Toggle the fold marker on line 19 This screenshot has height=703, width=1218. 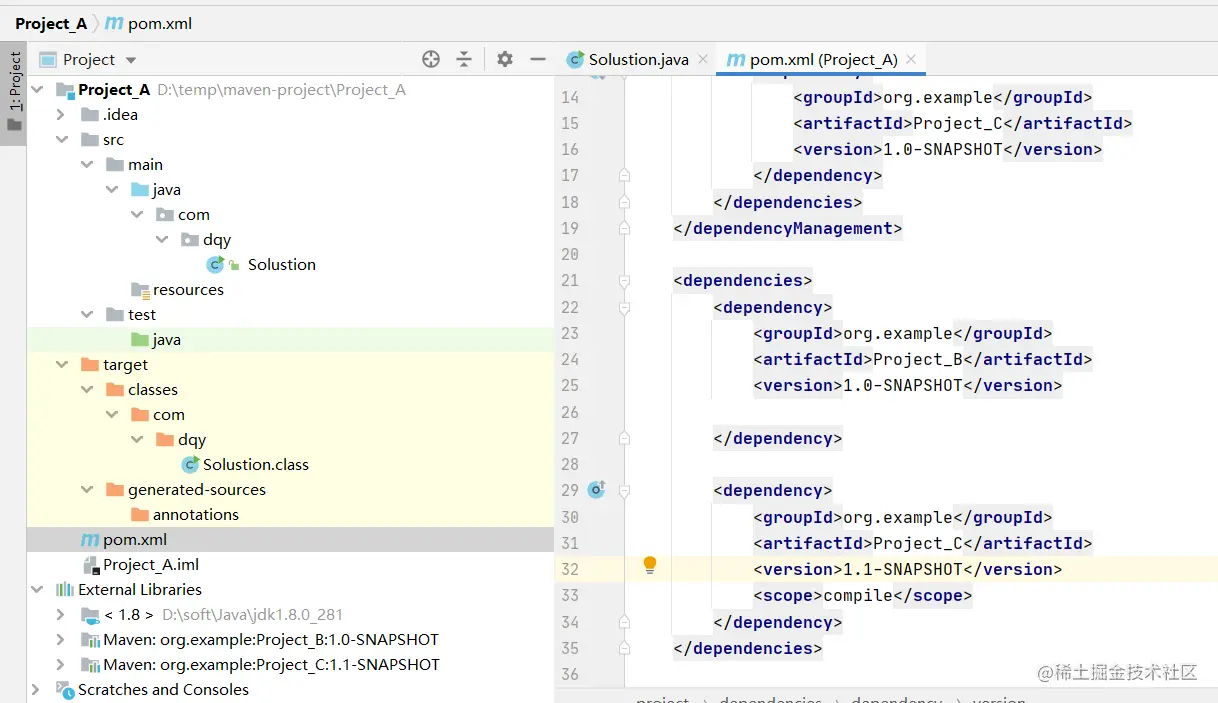(624, 228)
